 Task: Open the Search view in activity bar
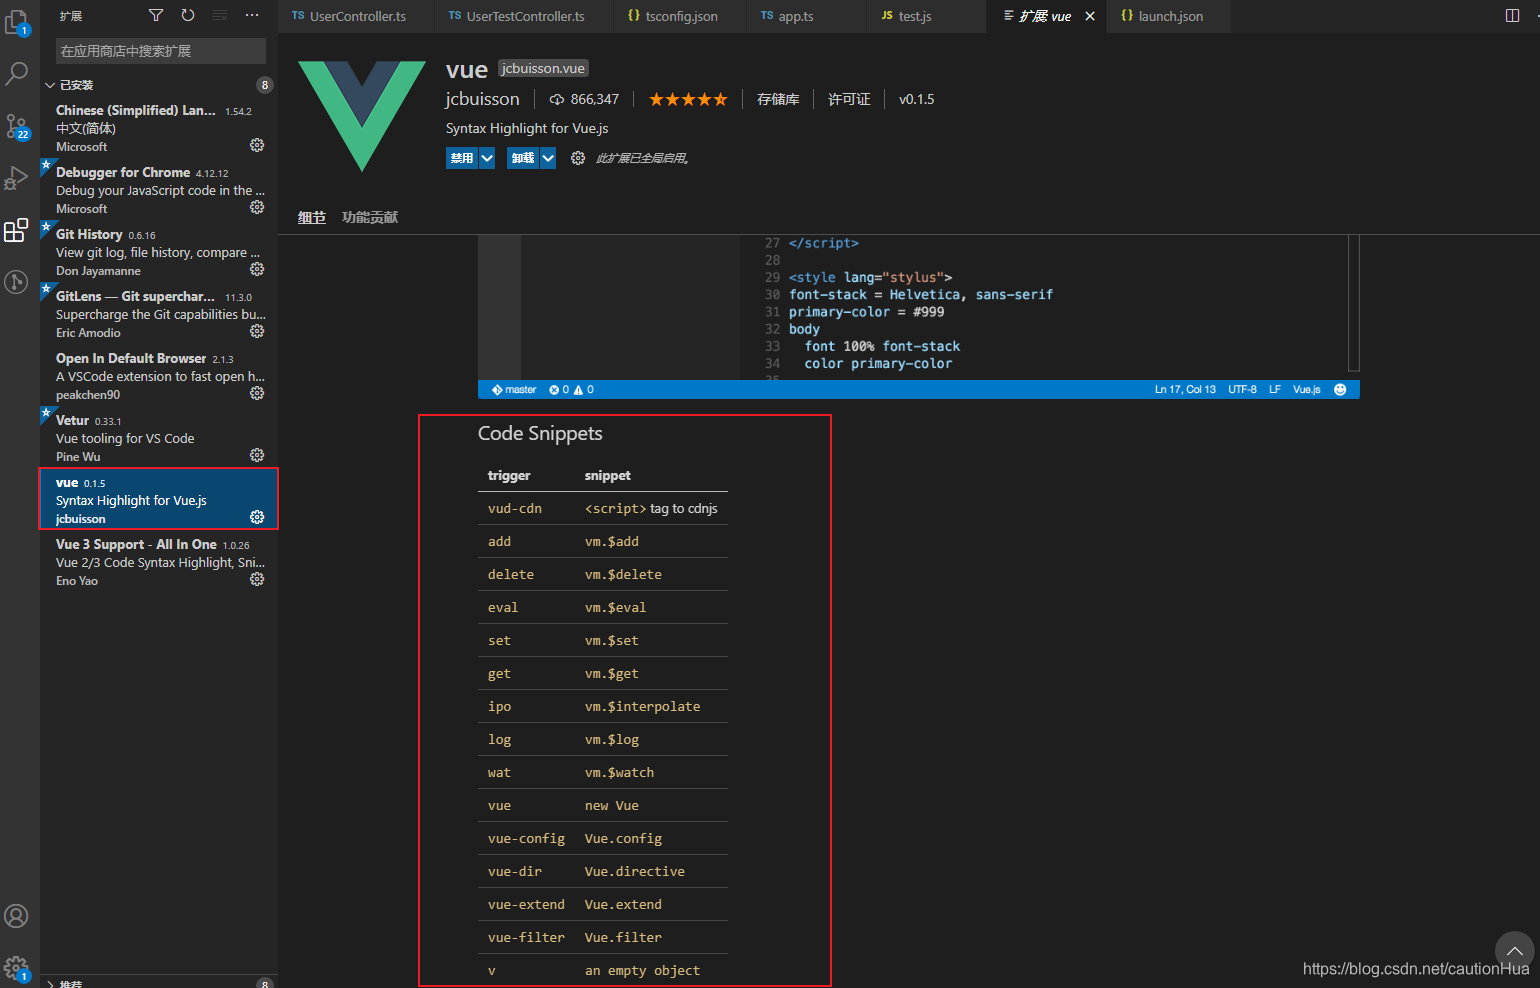(17, 73)
